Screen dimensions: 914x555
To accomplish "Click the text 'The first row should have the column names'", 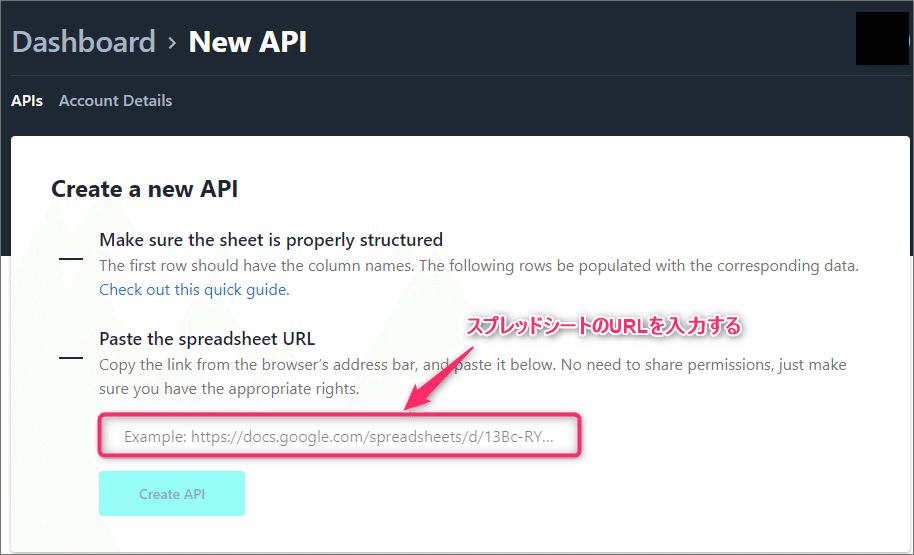I will point(256,266).
